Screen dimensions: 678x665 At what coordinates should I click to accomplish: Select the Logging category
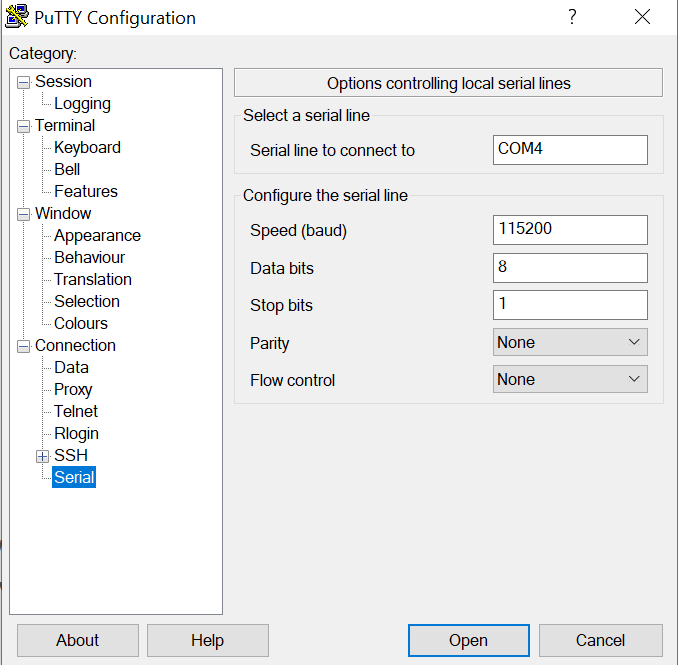click(82, 103)
